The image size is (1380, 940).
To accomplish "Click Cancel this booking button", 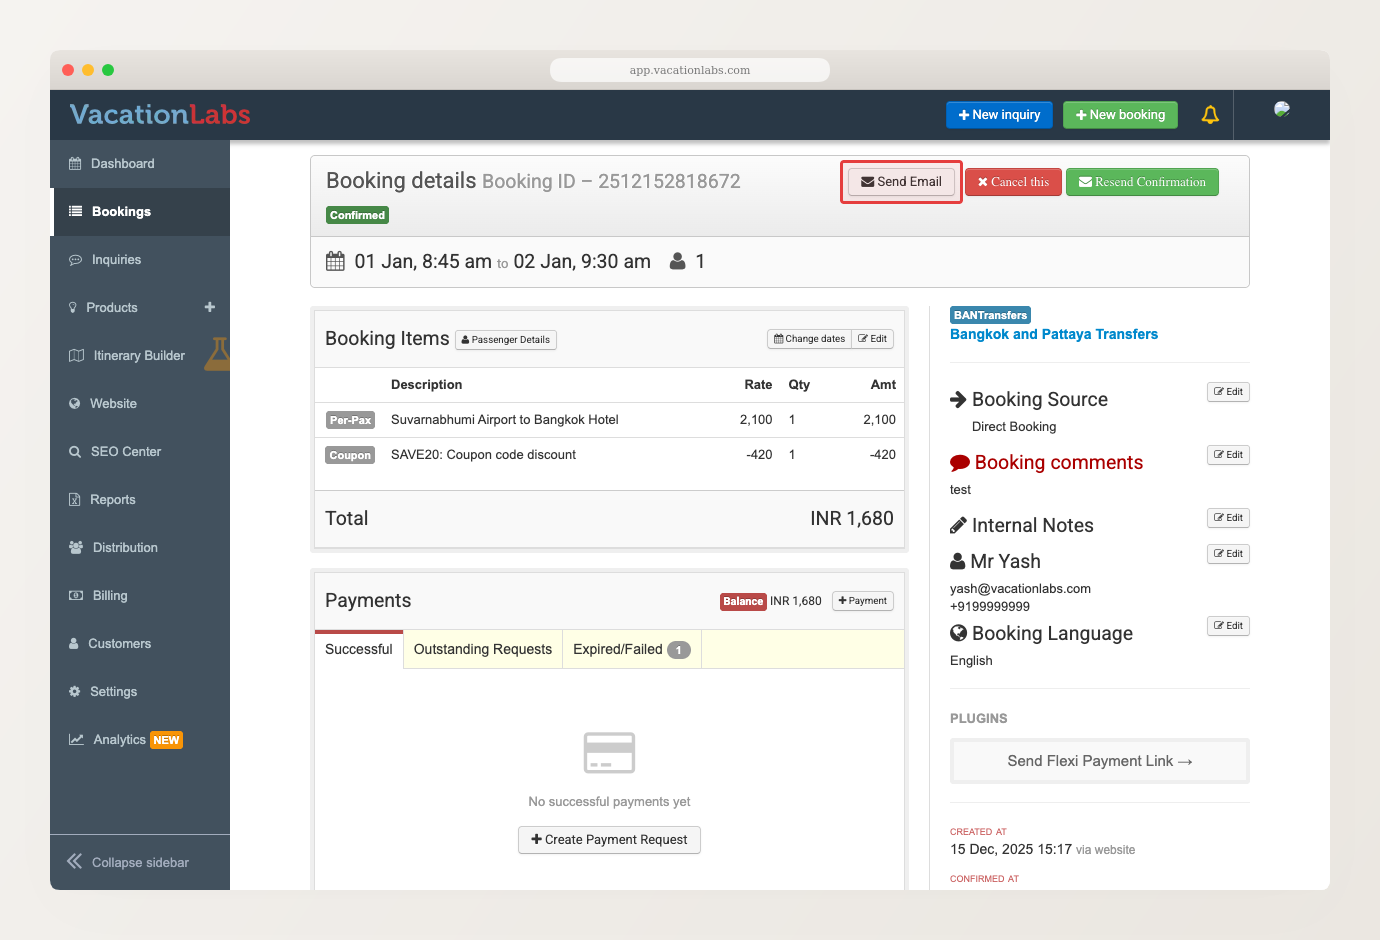I will coord(1013,182).
